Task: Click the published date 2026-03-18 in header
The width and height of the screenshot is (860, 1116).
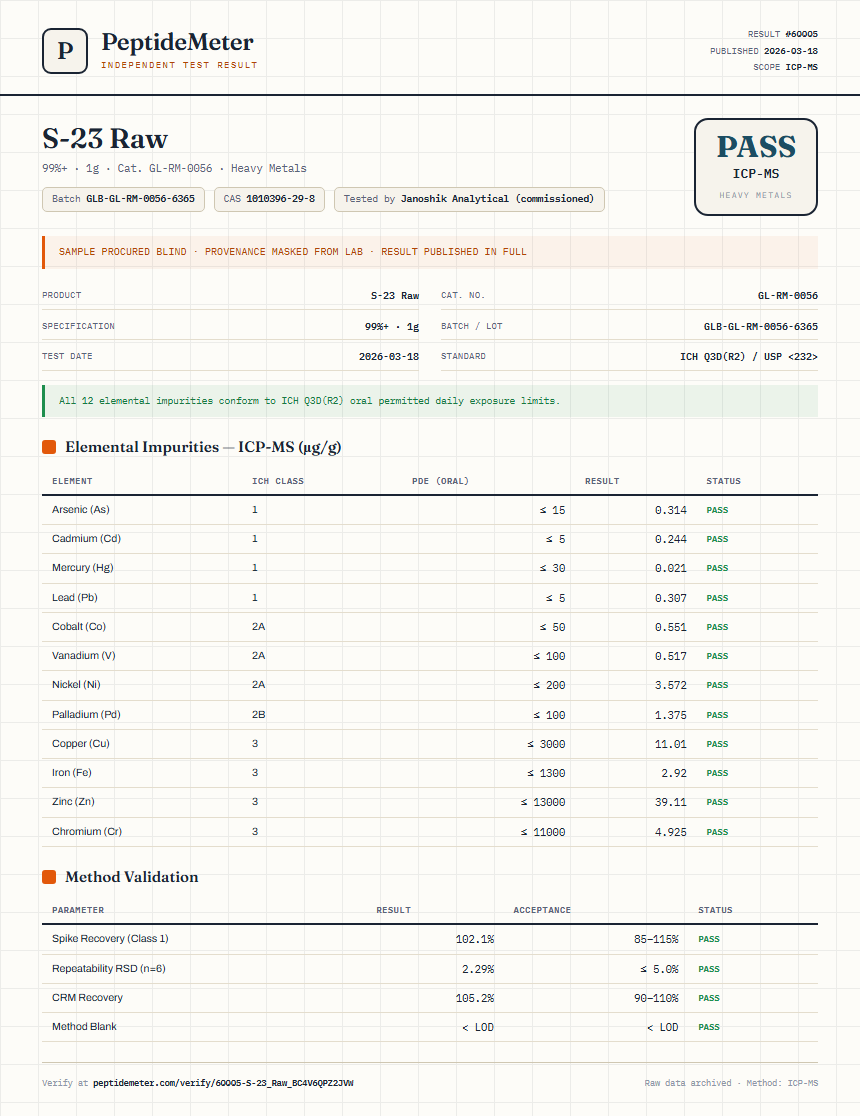Action: tap(791, 51)
